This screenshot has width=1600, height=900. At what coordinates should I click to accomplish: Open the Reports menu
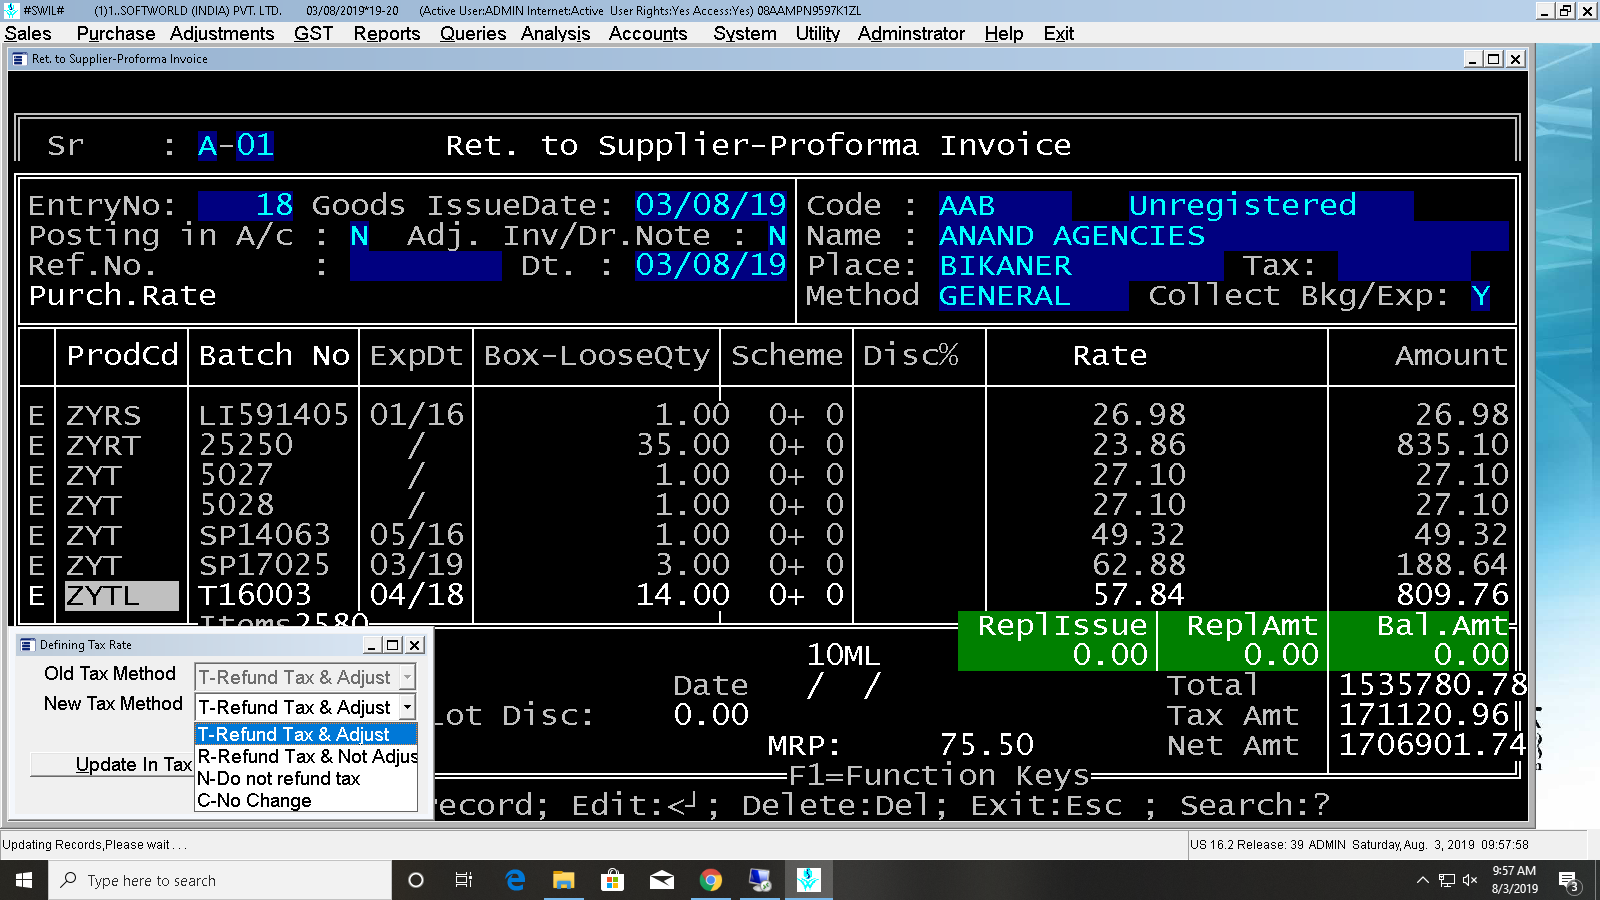tap(386, 33)
